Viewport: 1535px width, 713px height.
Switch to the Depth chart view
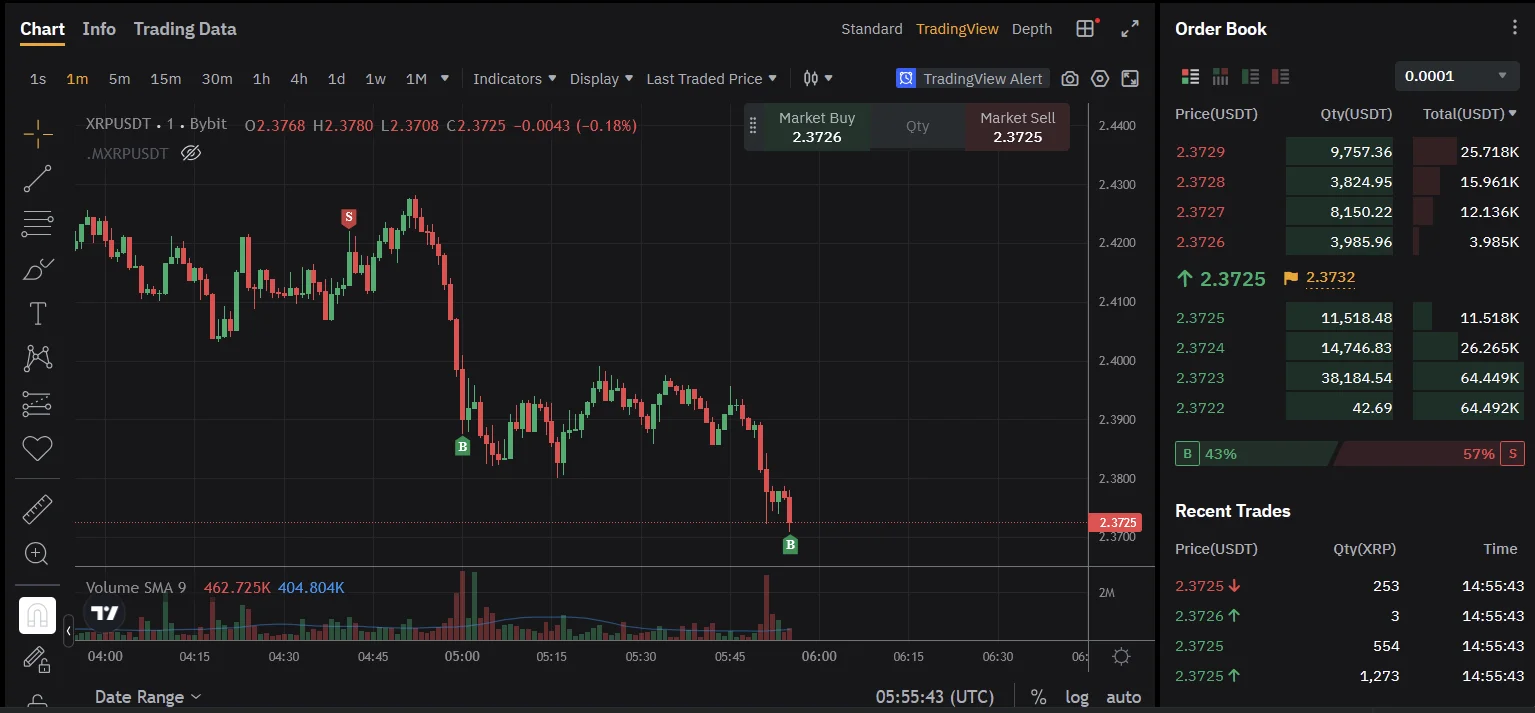tap(1032, 29)
